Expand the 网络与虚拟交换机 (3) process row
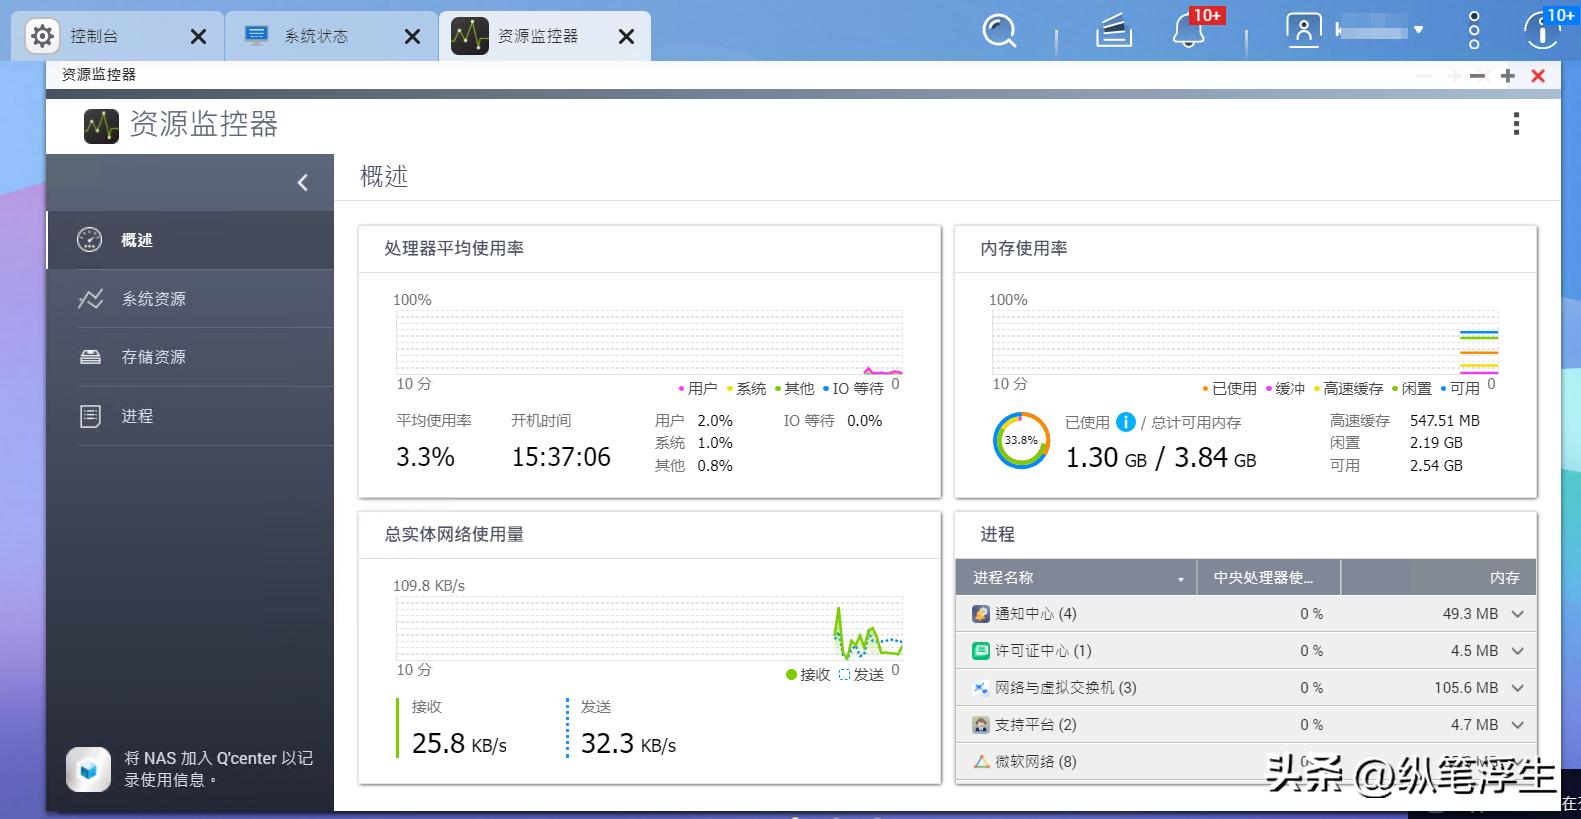Viewport: 1581px width, 819px height. coord(1518,688)
